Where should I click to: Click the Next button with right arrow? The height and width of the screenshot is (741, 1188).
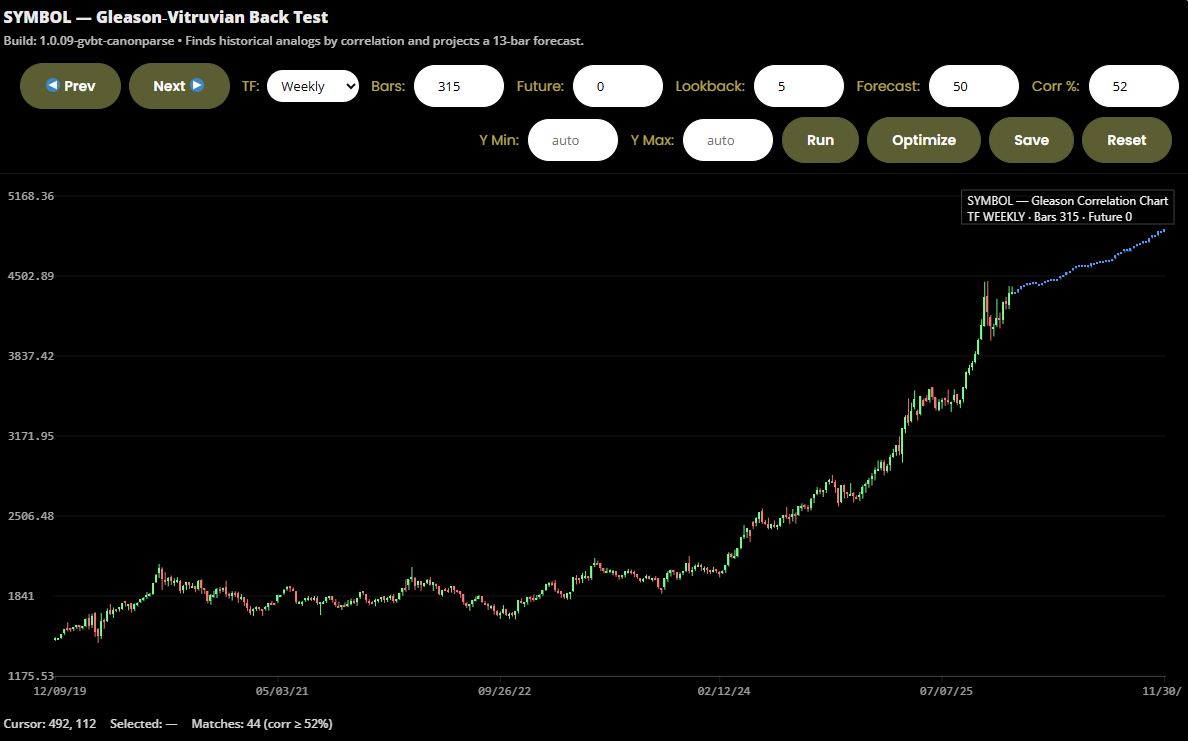click(179, 86)
